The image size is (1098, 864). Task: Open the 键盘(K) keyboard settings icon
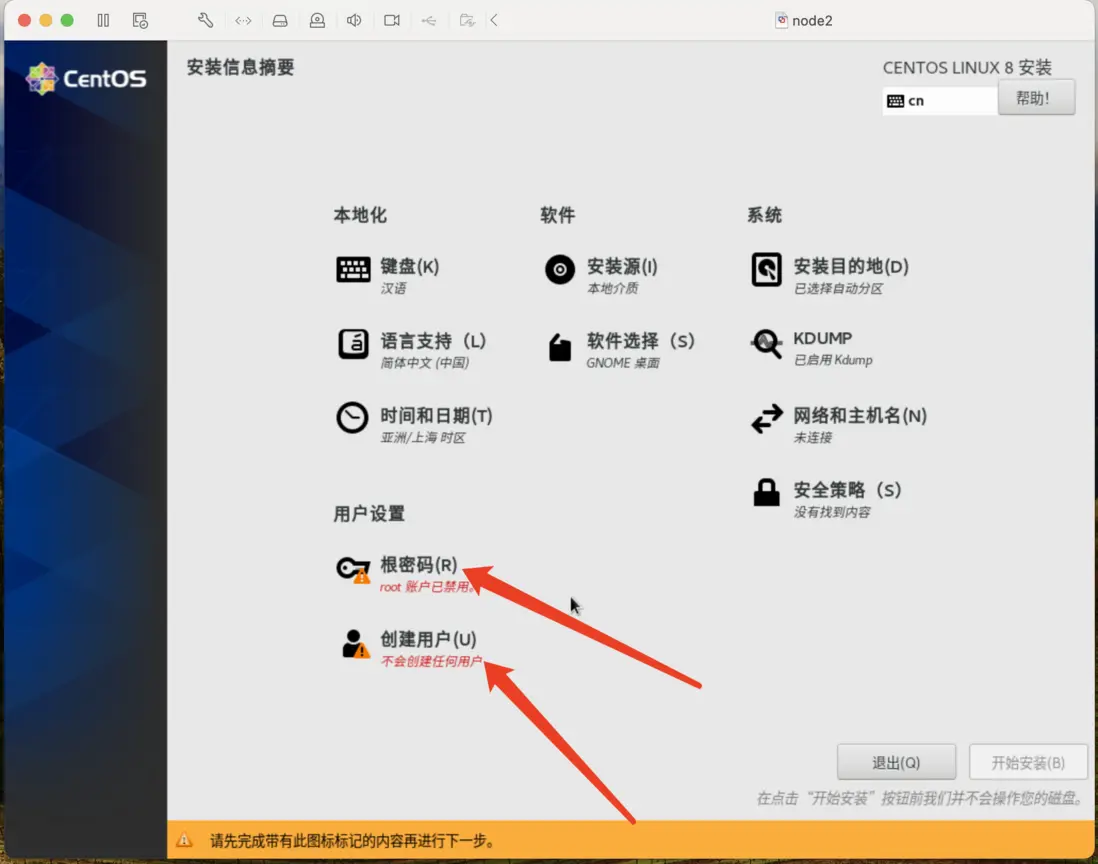point(353,270)
